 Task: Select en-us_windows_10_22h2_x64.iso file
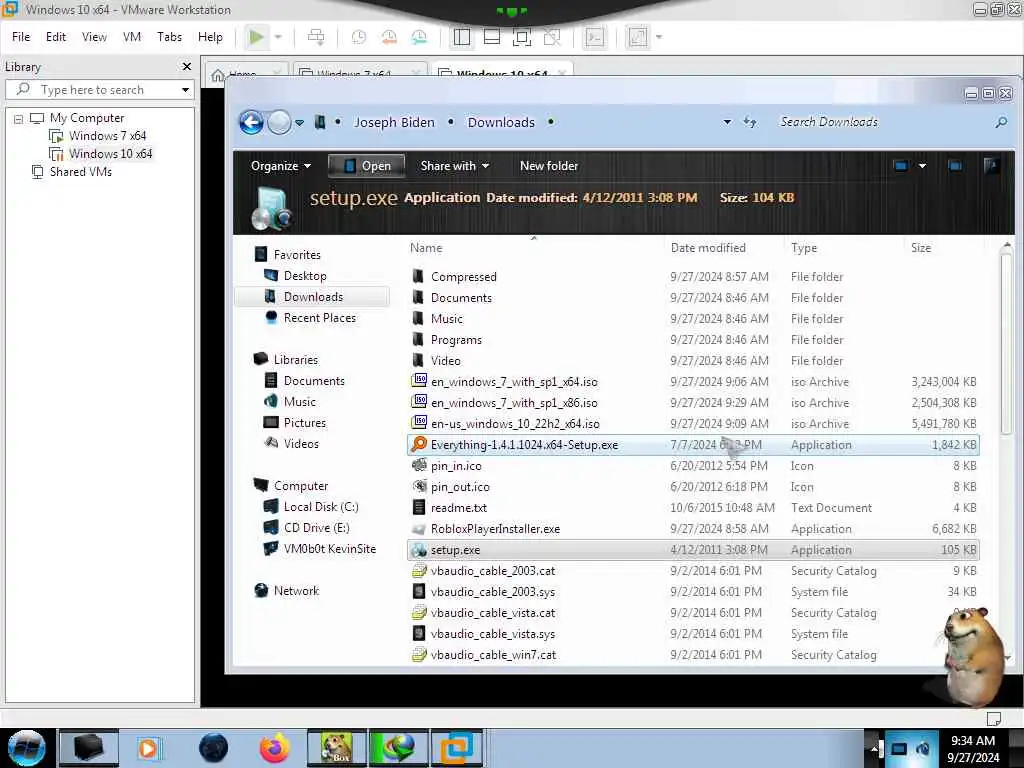pyautogui.click(x=693, y=424)
